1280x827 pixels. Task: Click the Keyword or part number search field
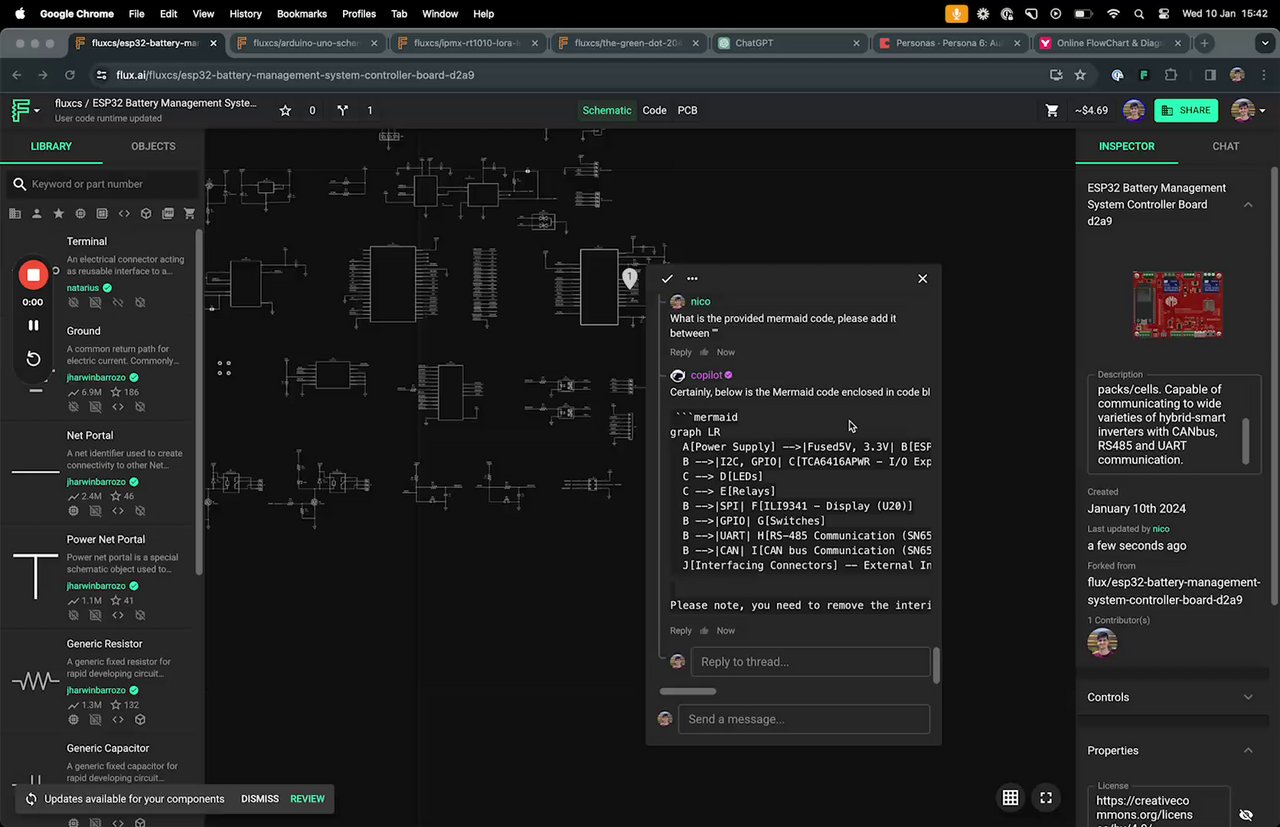pyautogui.click(x=110, y=184)
